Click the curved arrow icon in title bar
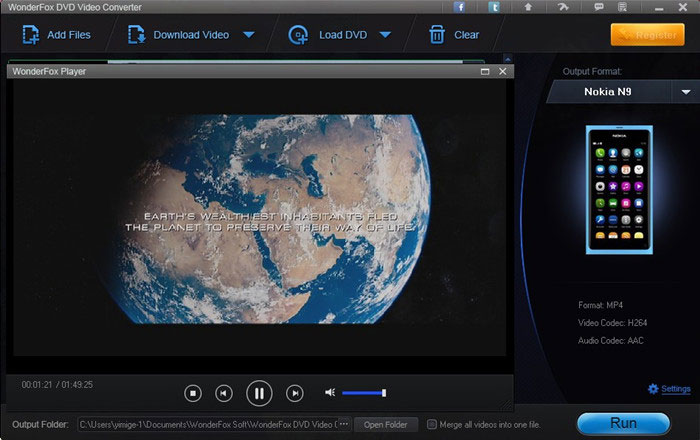This screenshot has width=700, height=440. point(563,7)
